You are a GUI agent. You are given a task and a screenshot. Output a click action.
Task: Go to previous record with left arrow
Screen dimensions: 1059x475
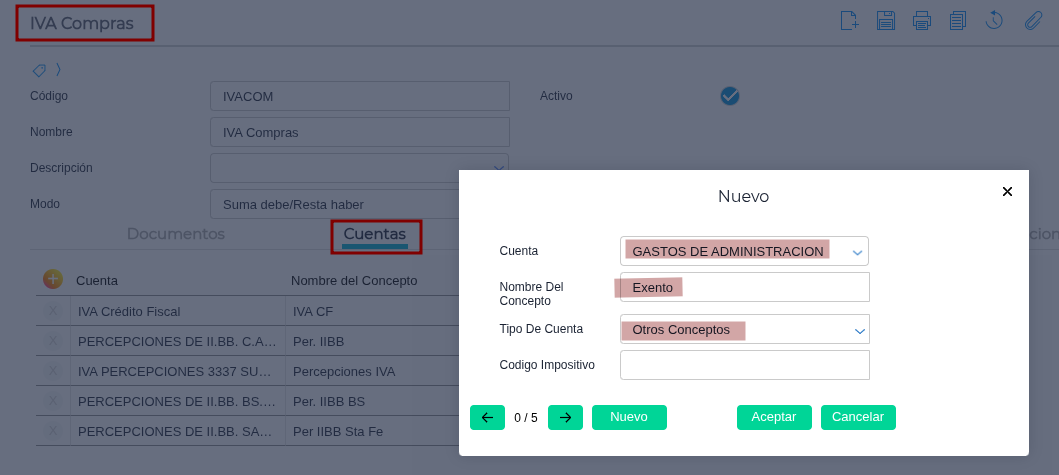487,417
